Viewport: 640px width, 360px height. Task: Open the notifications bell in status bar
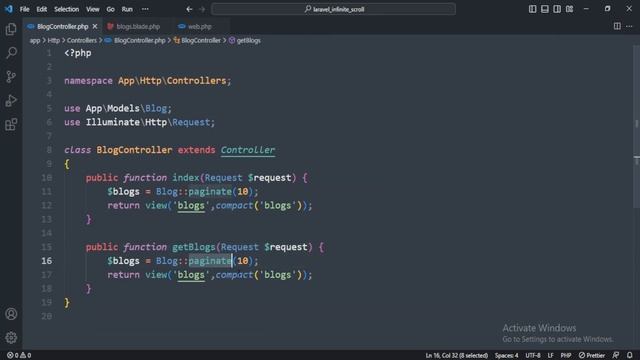click(630, 355)
